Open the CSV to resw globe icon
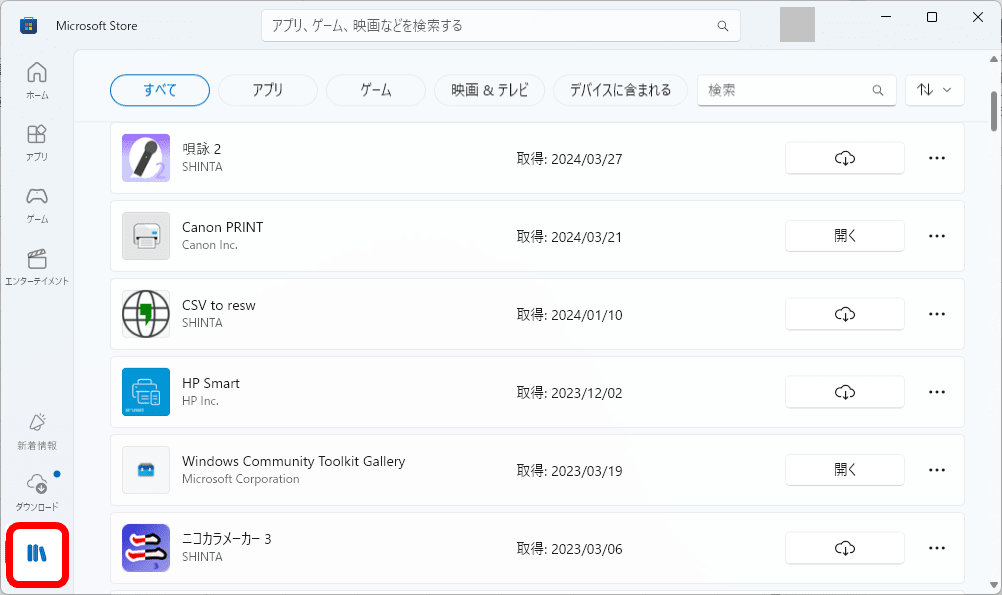1002x595 pixels. 146,314
